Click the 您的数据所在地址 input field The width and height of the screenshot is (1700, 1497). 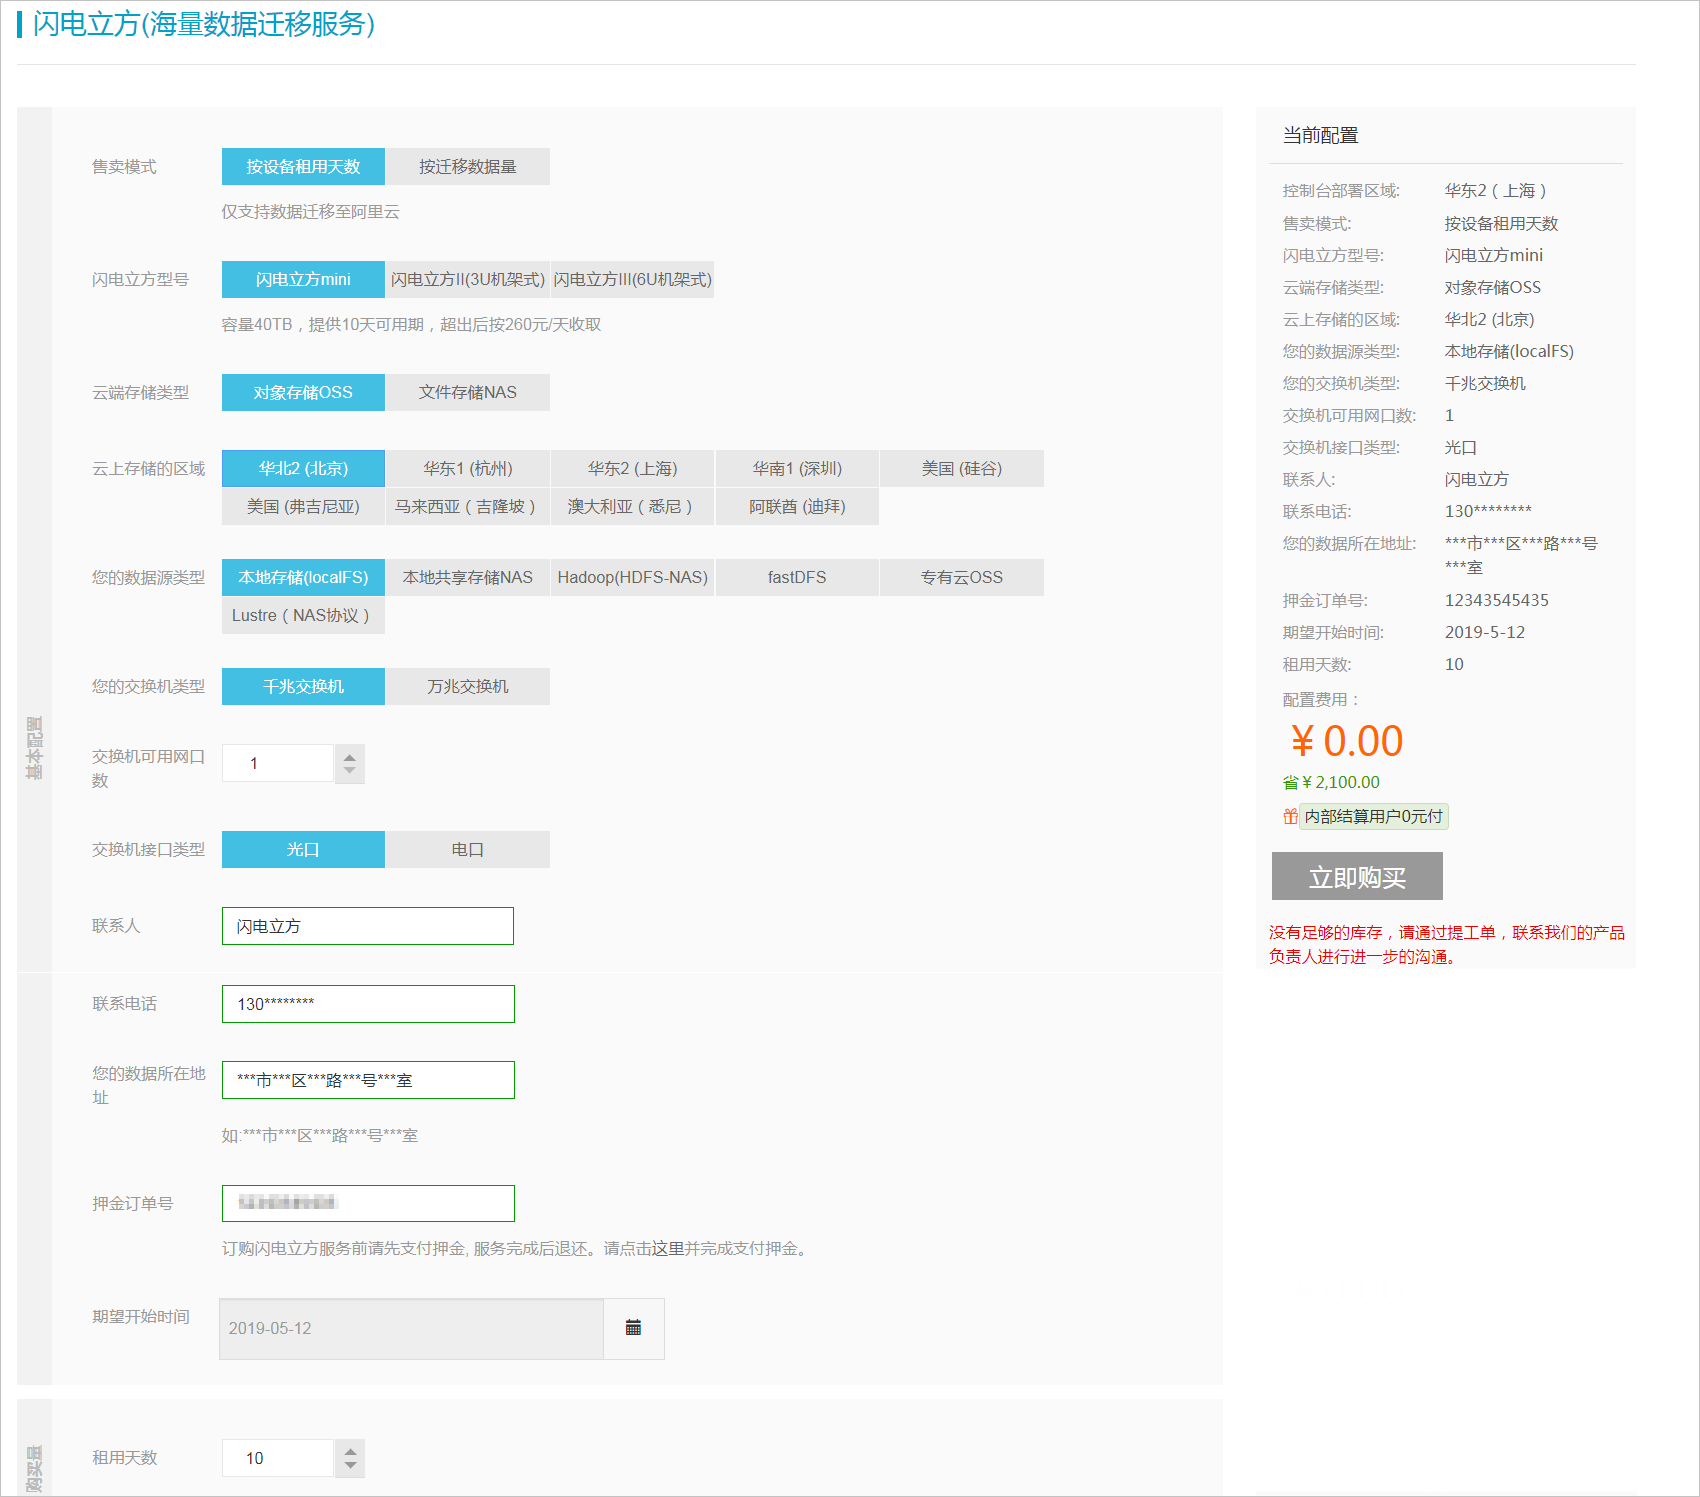(x=368, y=1080)
